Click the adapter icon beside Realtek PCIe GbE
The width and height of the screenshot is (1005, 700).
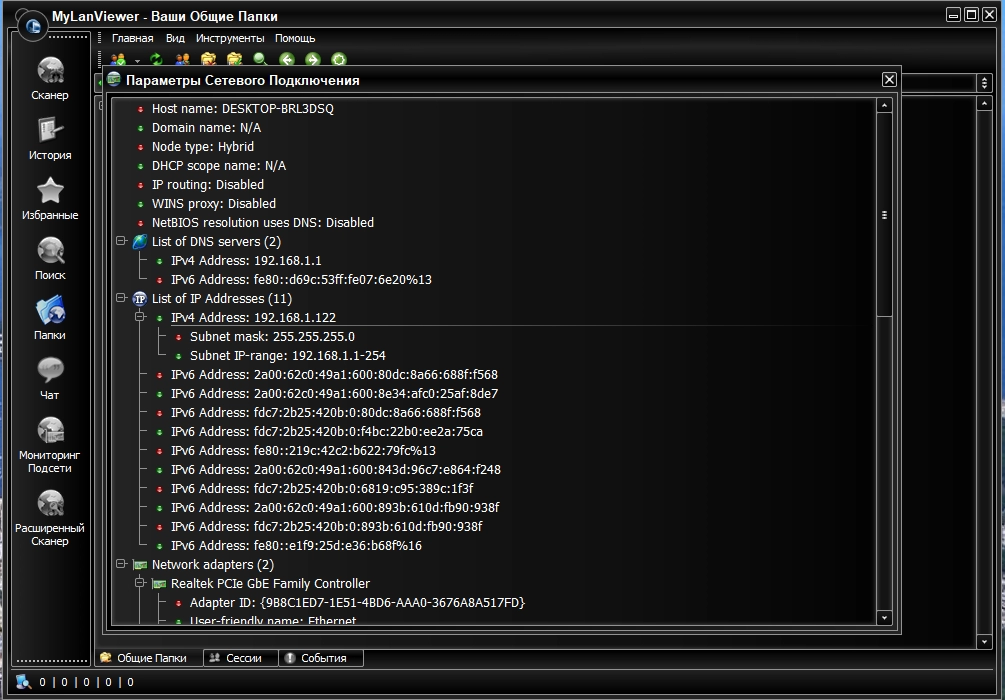(159, 584)
